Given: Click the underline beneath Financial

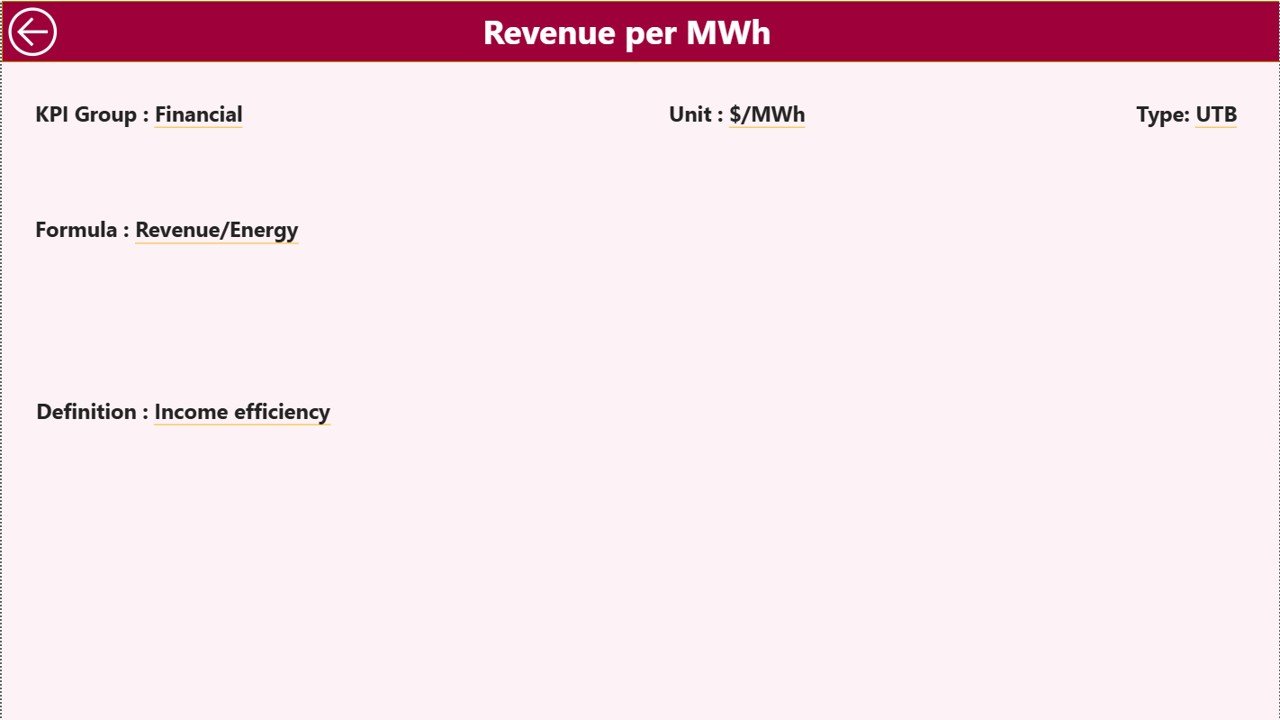Looking at the screenshot, I should 198,127.
